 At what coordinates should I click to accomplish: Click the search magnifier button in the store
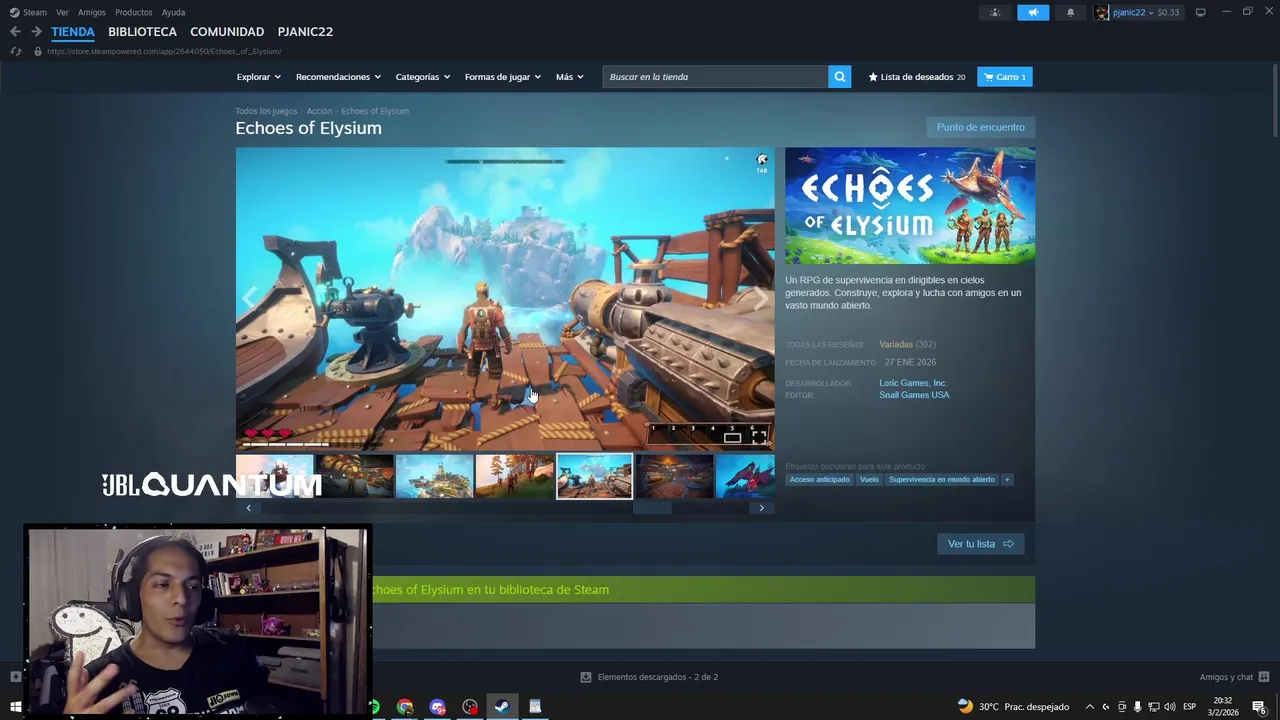pyautogui.click(x=840, y=77)
